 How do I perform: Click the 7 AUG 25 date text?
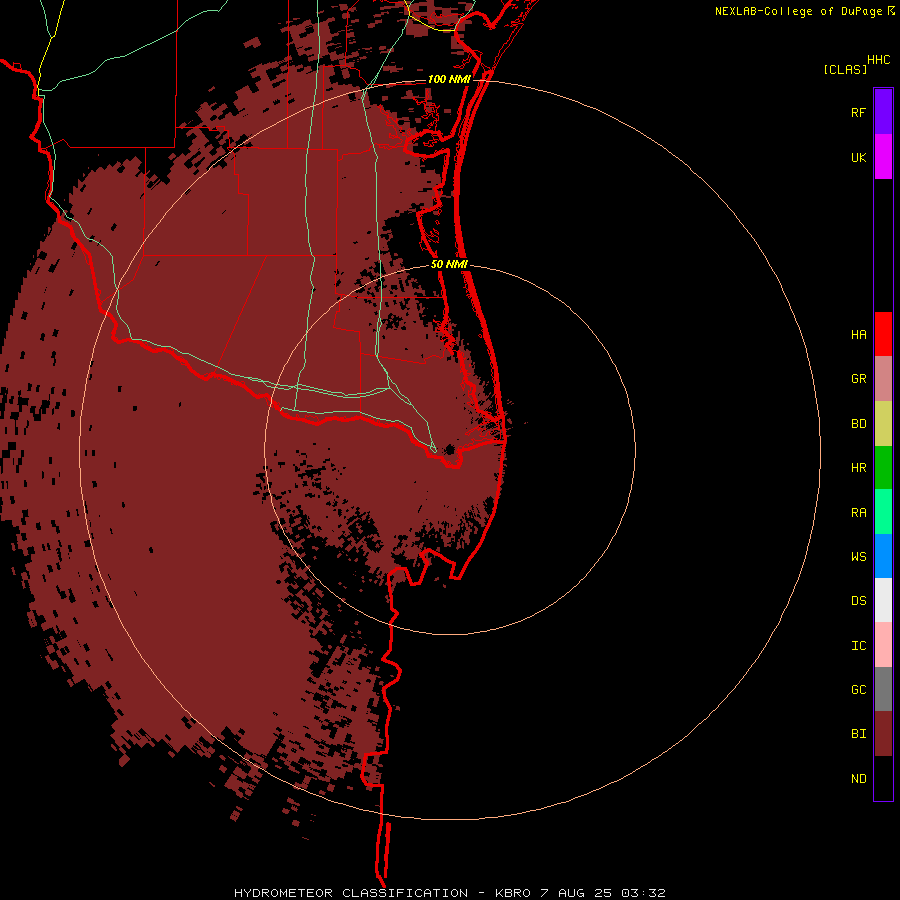(x=578, y=893)
